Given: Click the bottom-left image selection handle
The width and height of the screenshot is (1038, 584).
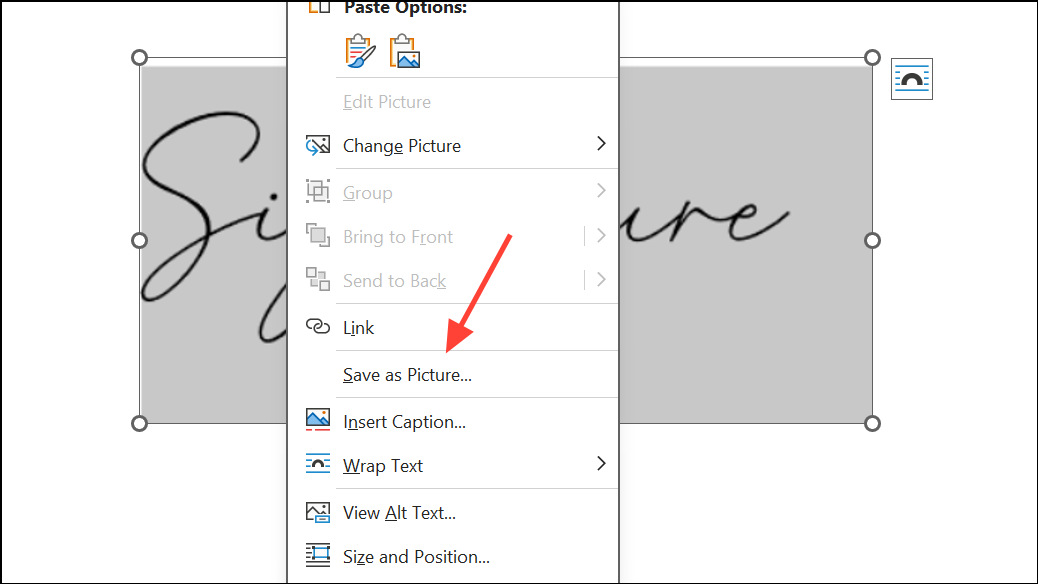Looking at the screenshot, I should 138,423.
